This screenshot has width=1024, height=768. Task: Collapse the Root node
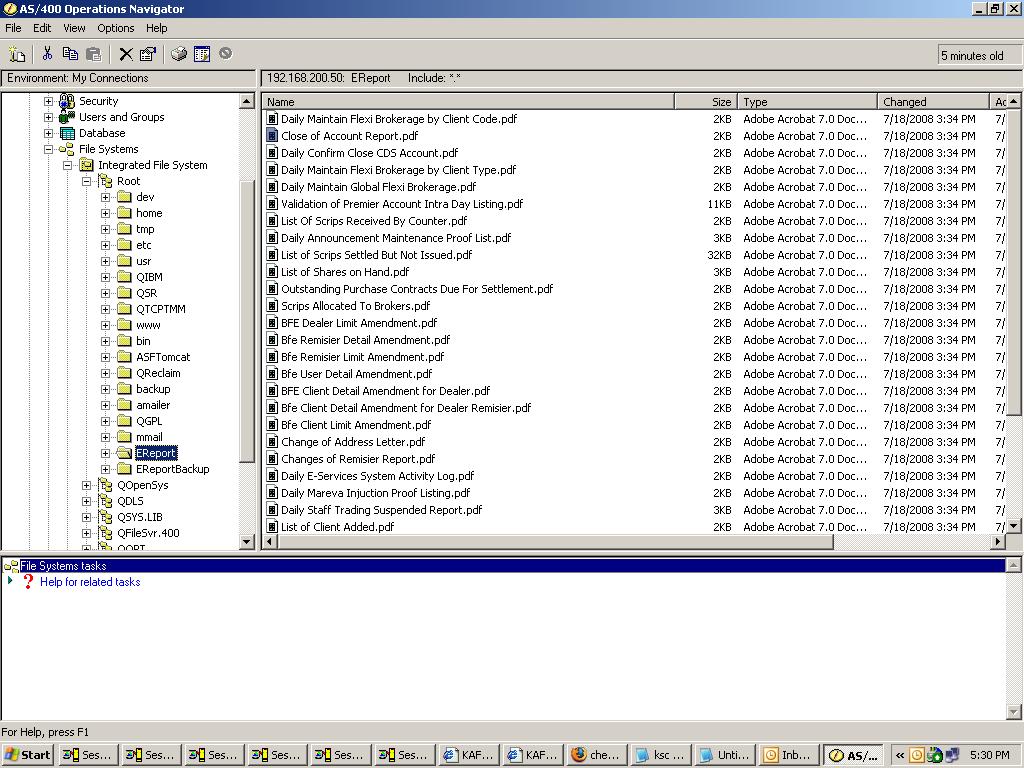pyautogui.click(x=86, y=182)
